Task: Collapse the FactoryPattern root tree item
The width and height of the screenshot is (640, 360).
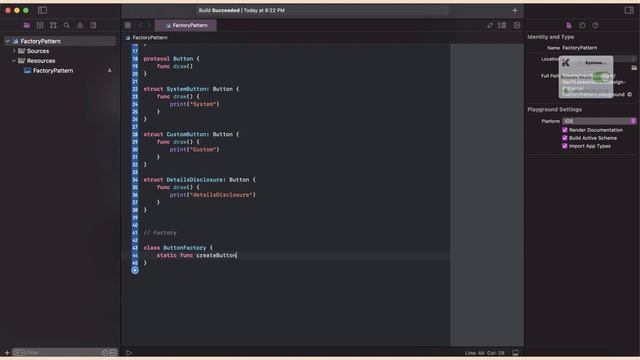Action: pyautogui.click(x=7, y=41)
